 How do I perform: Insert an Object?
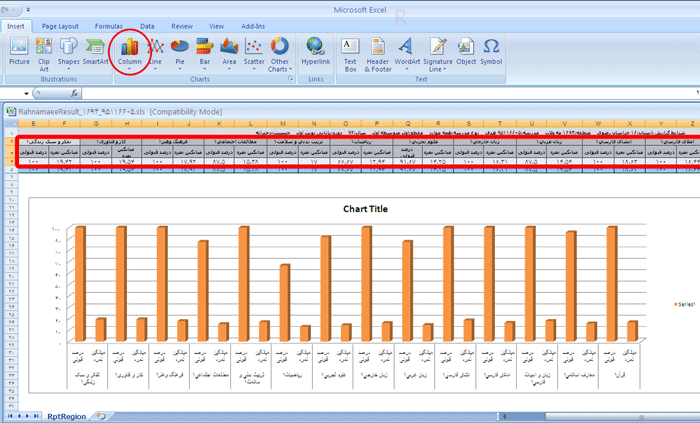coord(466,53)
